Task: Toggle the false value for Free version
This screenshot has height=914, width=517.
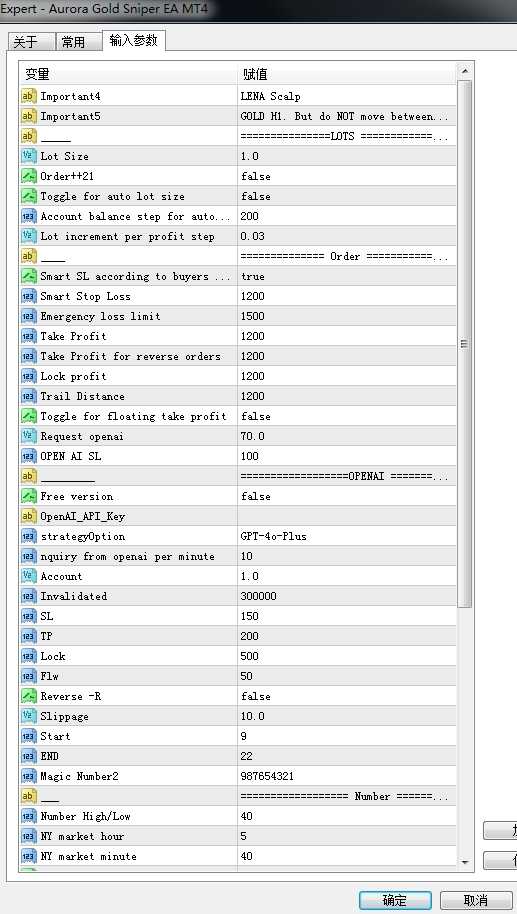Action: click(347, 497)
